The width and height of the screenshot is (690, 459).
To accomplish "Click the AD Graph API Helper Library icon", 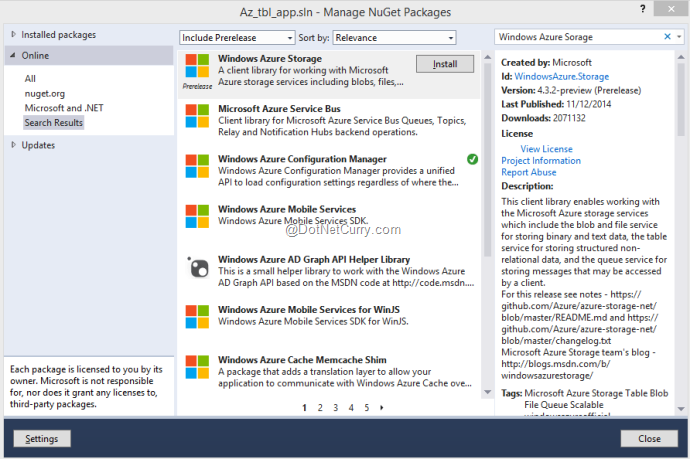I will coord(198,267).
